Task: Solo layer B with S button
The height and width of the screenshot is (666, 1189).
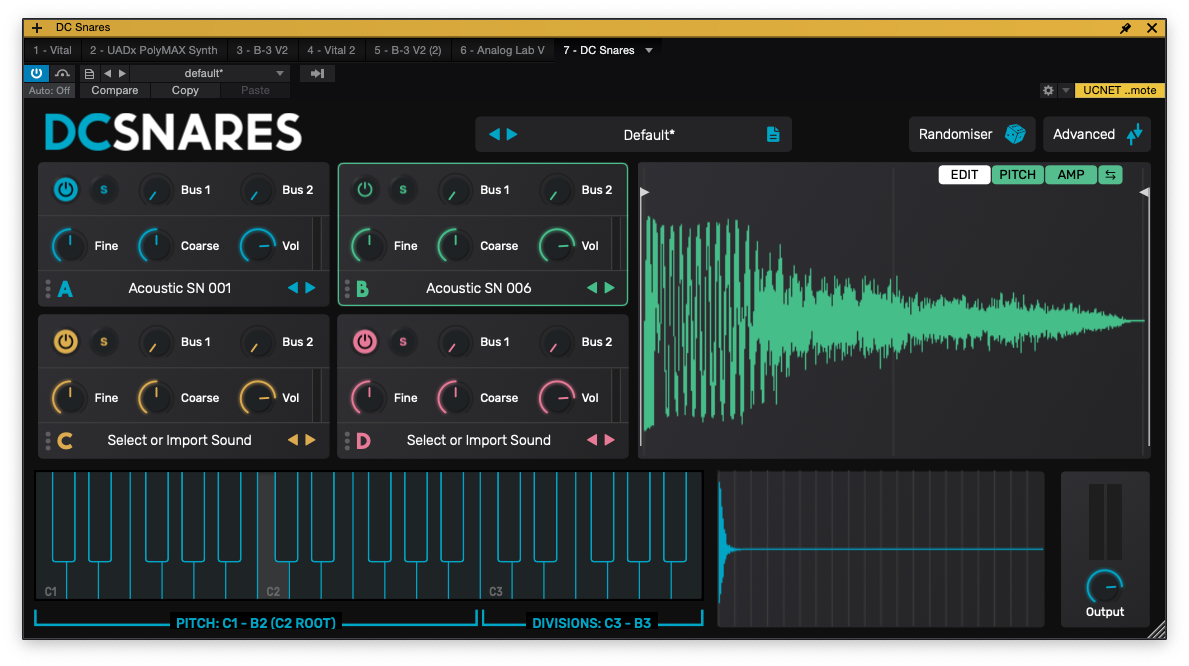Action: point(403,190)
